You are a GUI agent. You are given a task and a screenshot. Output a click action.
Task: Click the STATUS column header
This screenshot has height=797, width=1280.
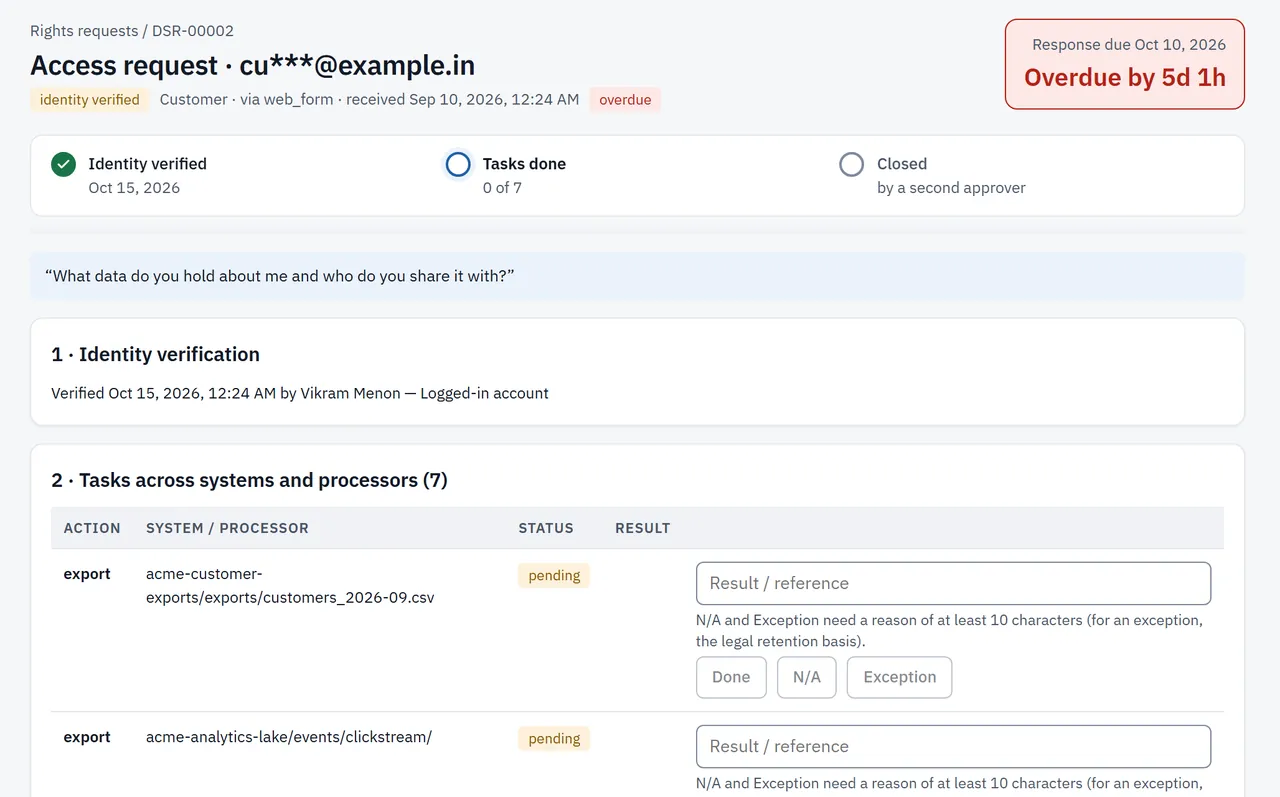pos(546,528)
